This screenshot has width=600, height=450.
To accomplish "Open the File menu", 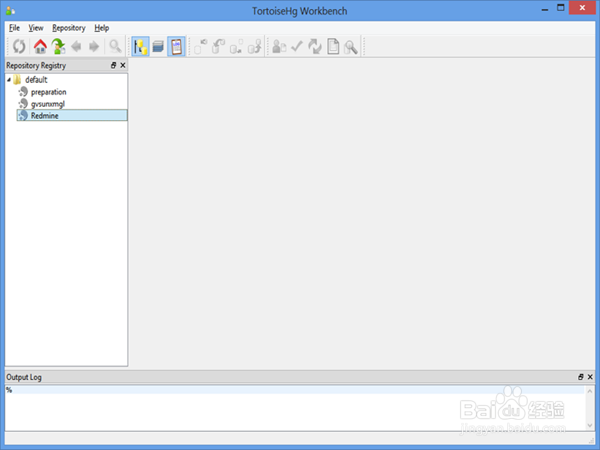I will 15,28.
